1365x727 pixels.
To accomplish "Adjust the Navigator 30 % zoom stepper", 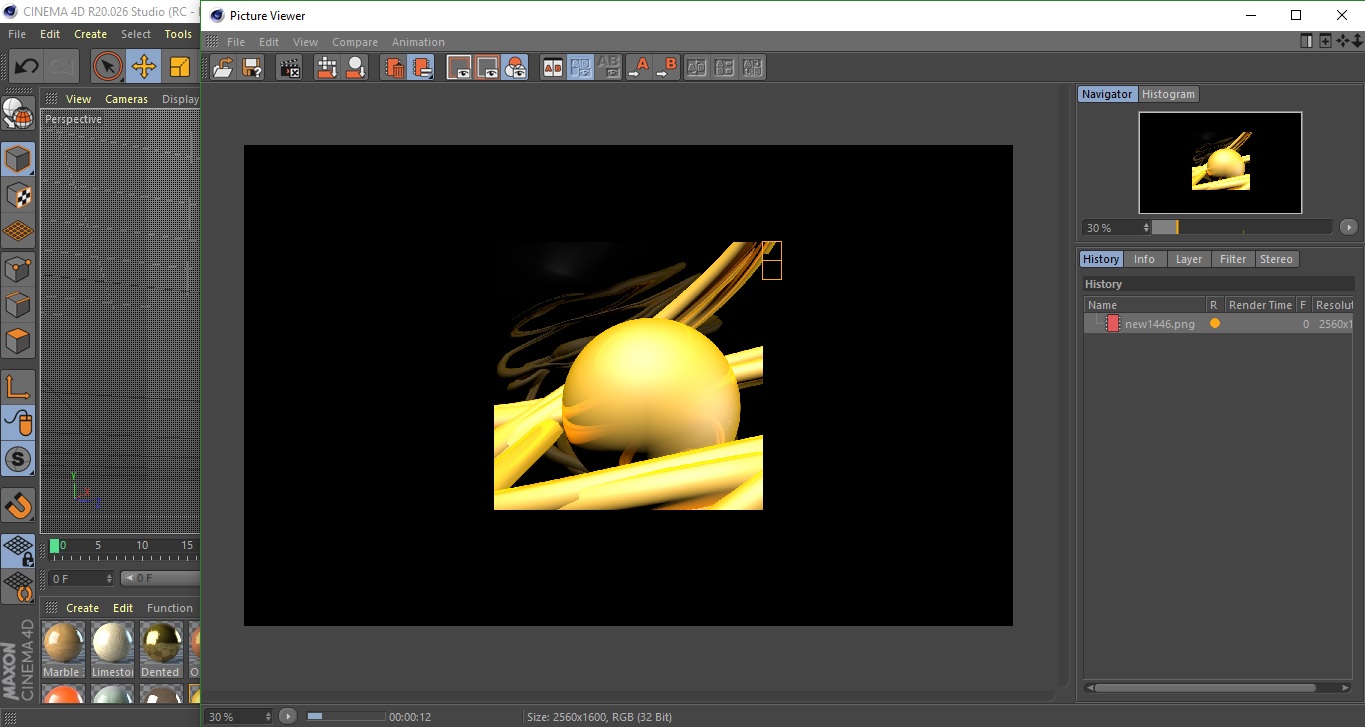I will (x=1146, y=228).
